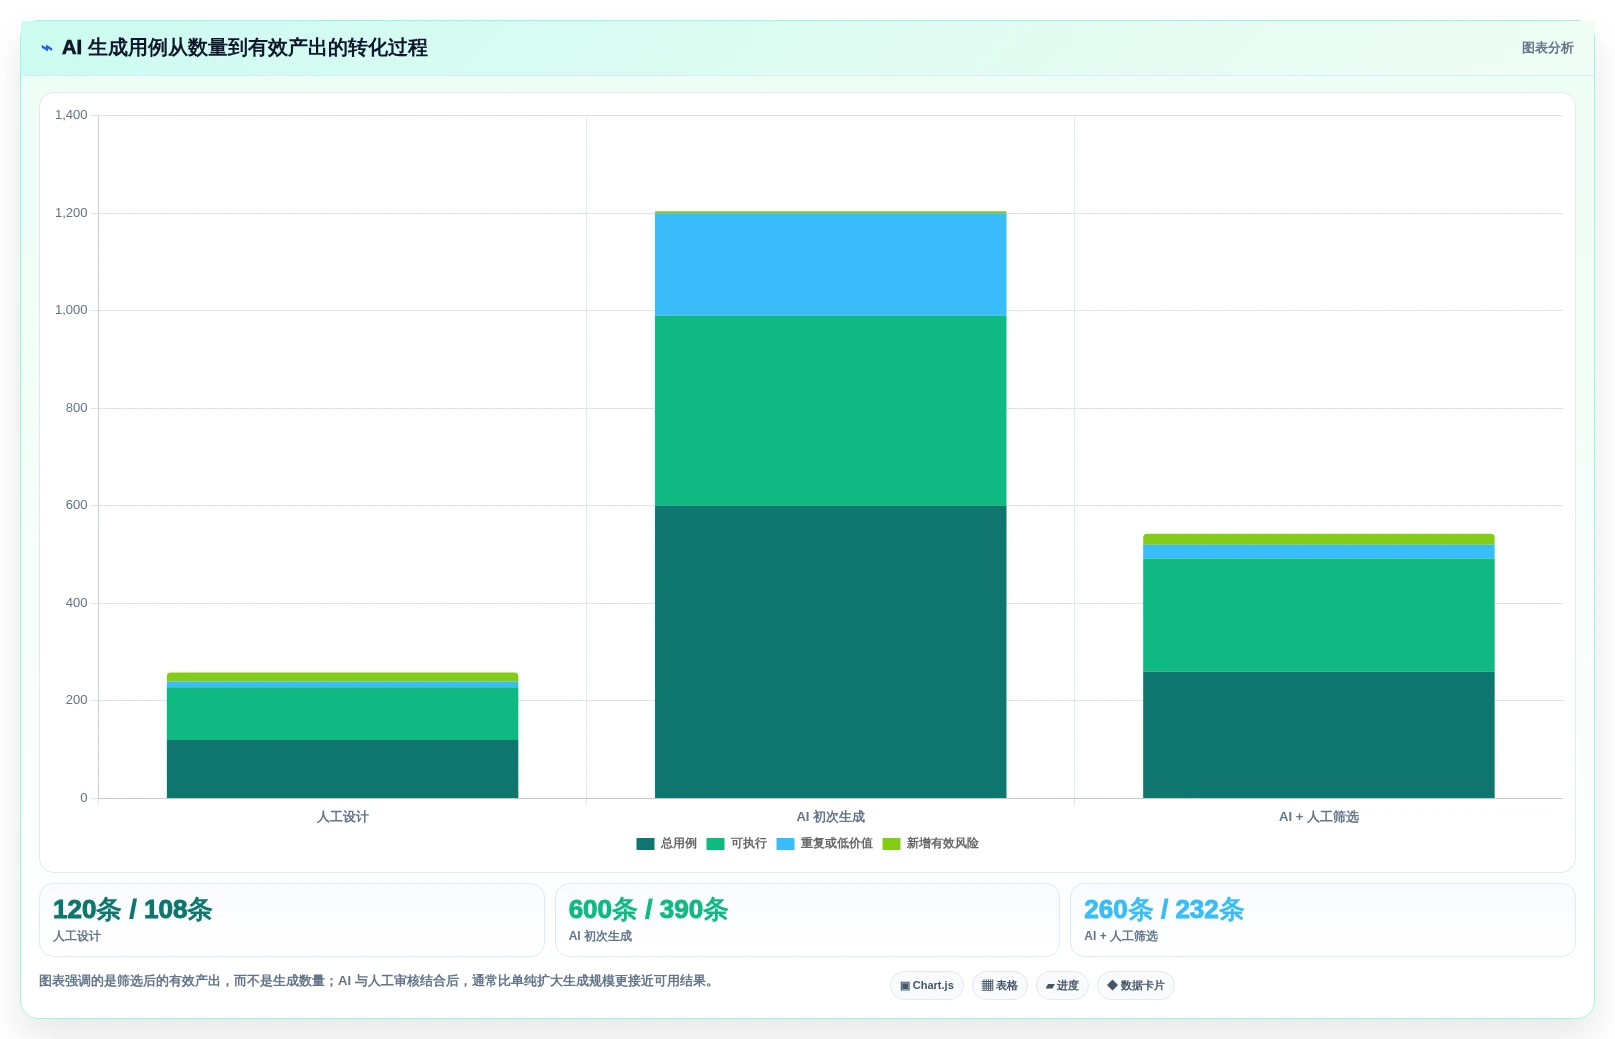Click the 新增有效风险 legend label
Image resolution: width=1615 pixels, height=1039 pixels.
[942, 844]
